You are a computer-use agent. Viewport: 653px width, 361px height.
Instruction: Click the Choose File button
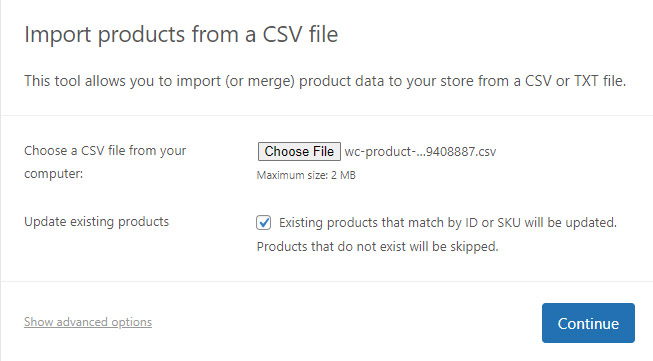pyautogui.click(x=299, y=151)
